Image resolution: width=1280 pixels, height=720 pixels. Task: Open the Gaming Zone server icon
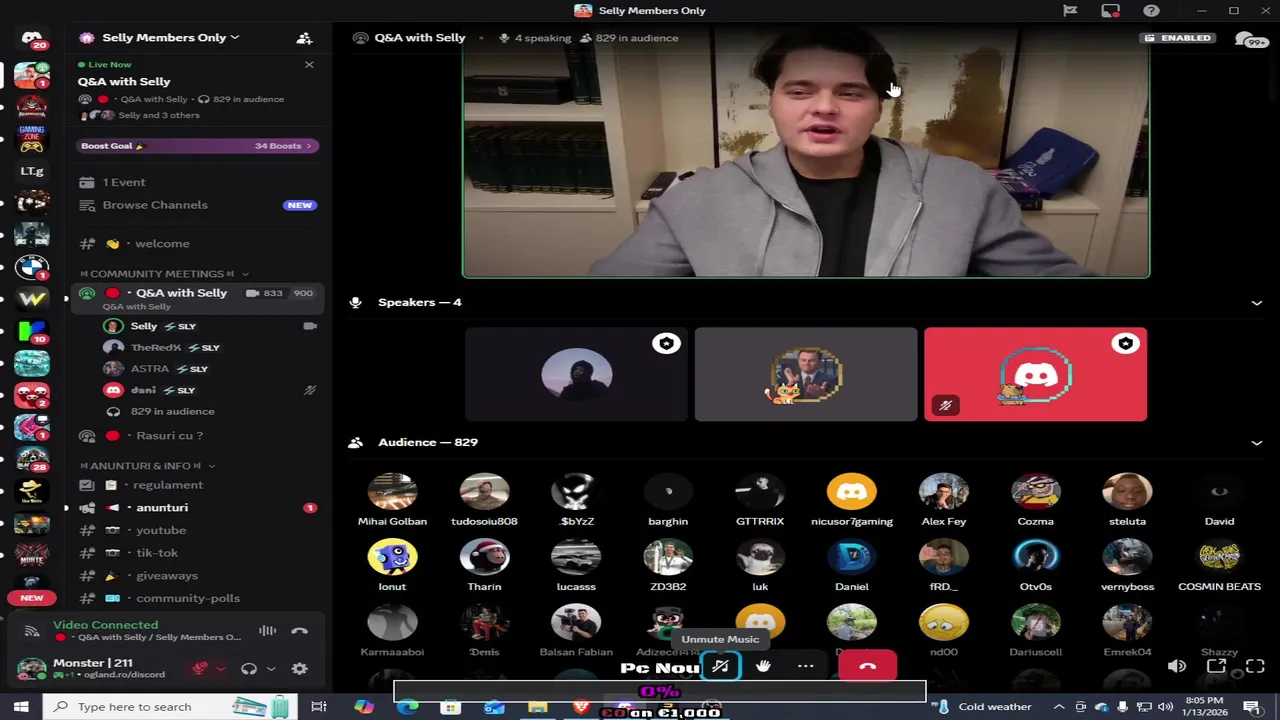(32, 137)
